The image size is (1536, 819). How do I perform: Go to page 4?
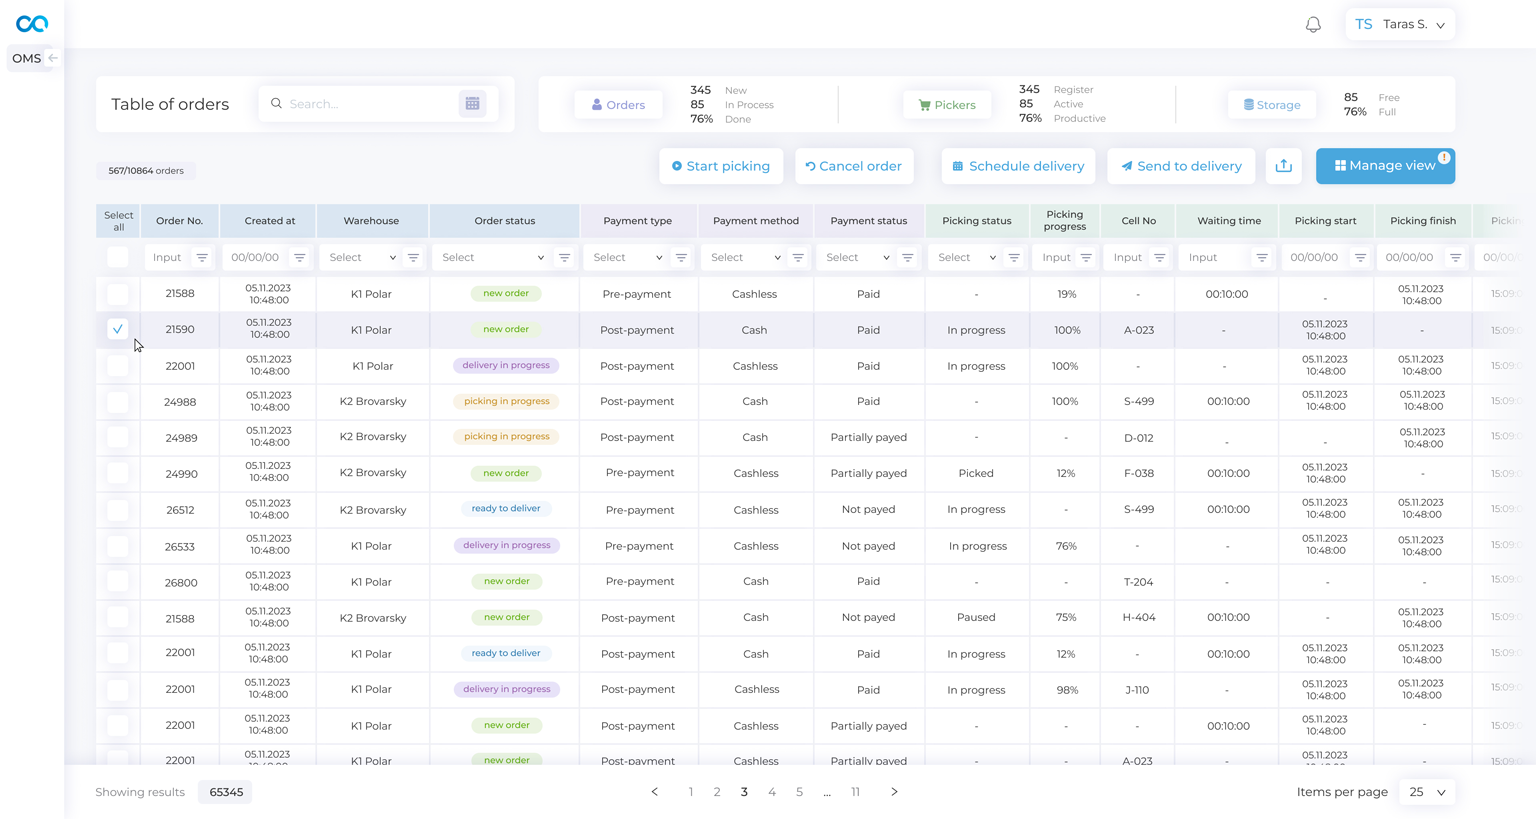click(x=772, y=792)
